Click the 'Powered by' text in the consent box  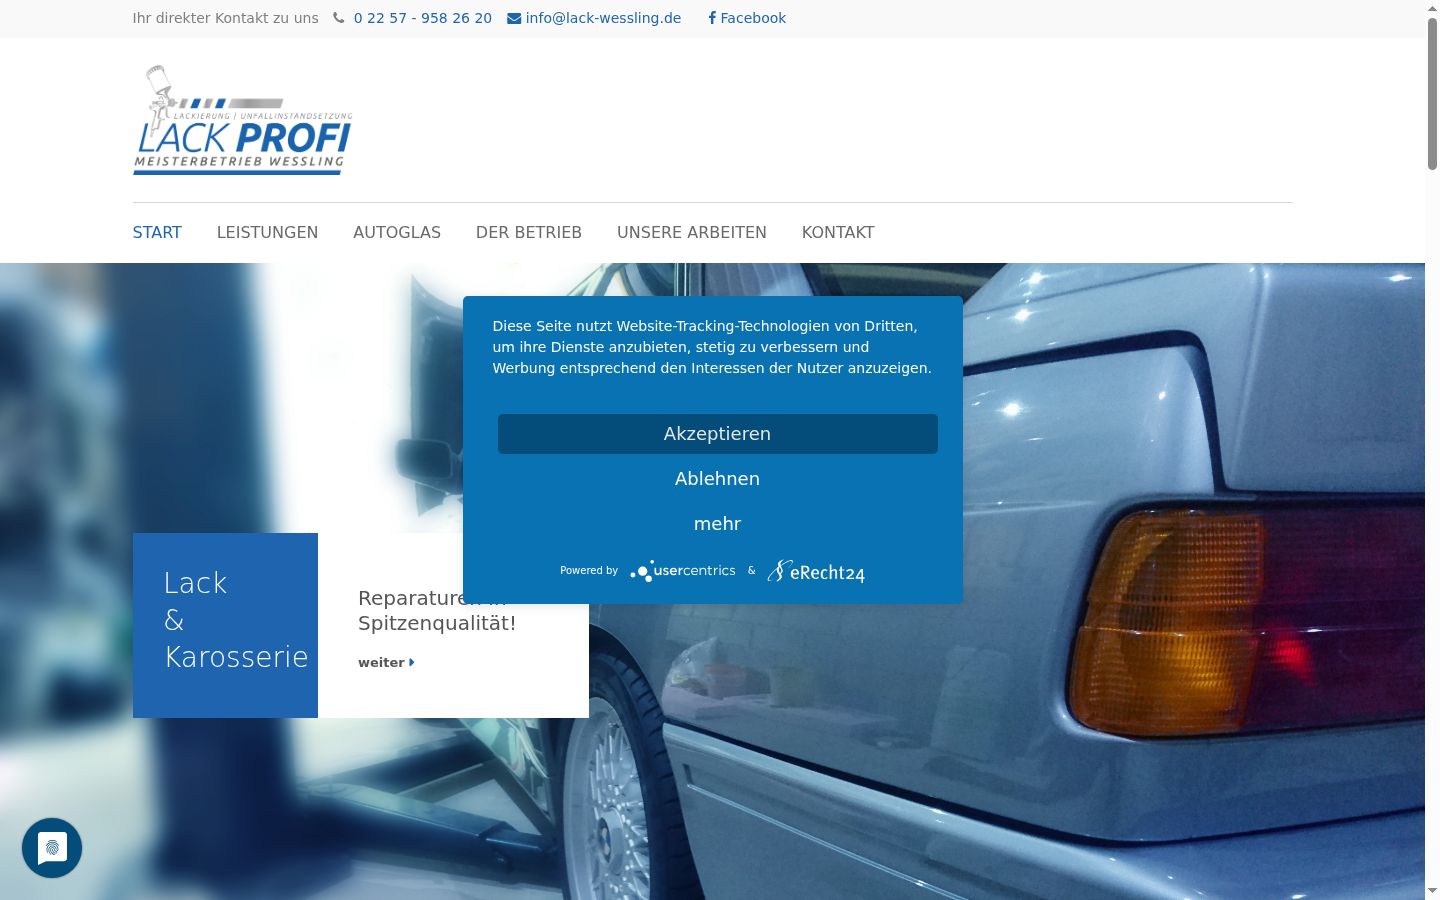tap(589, 570)
